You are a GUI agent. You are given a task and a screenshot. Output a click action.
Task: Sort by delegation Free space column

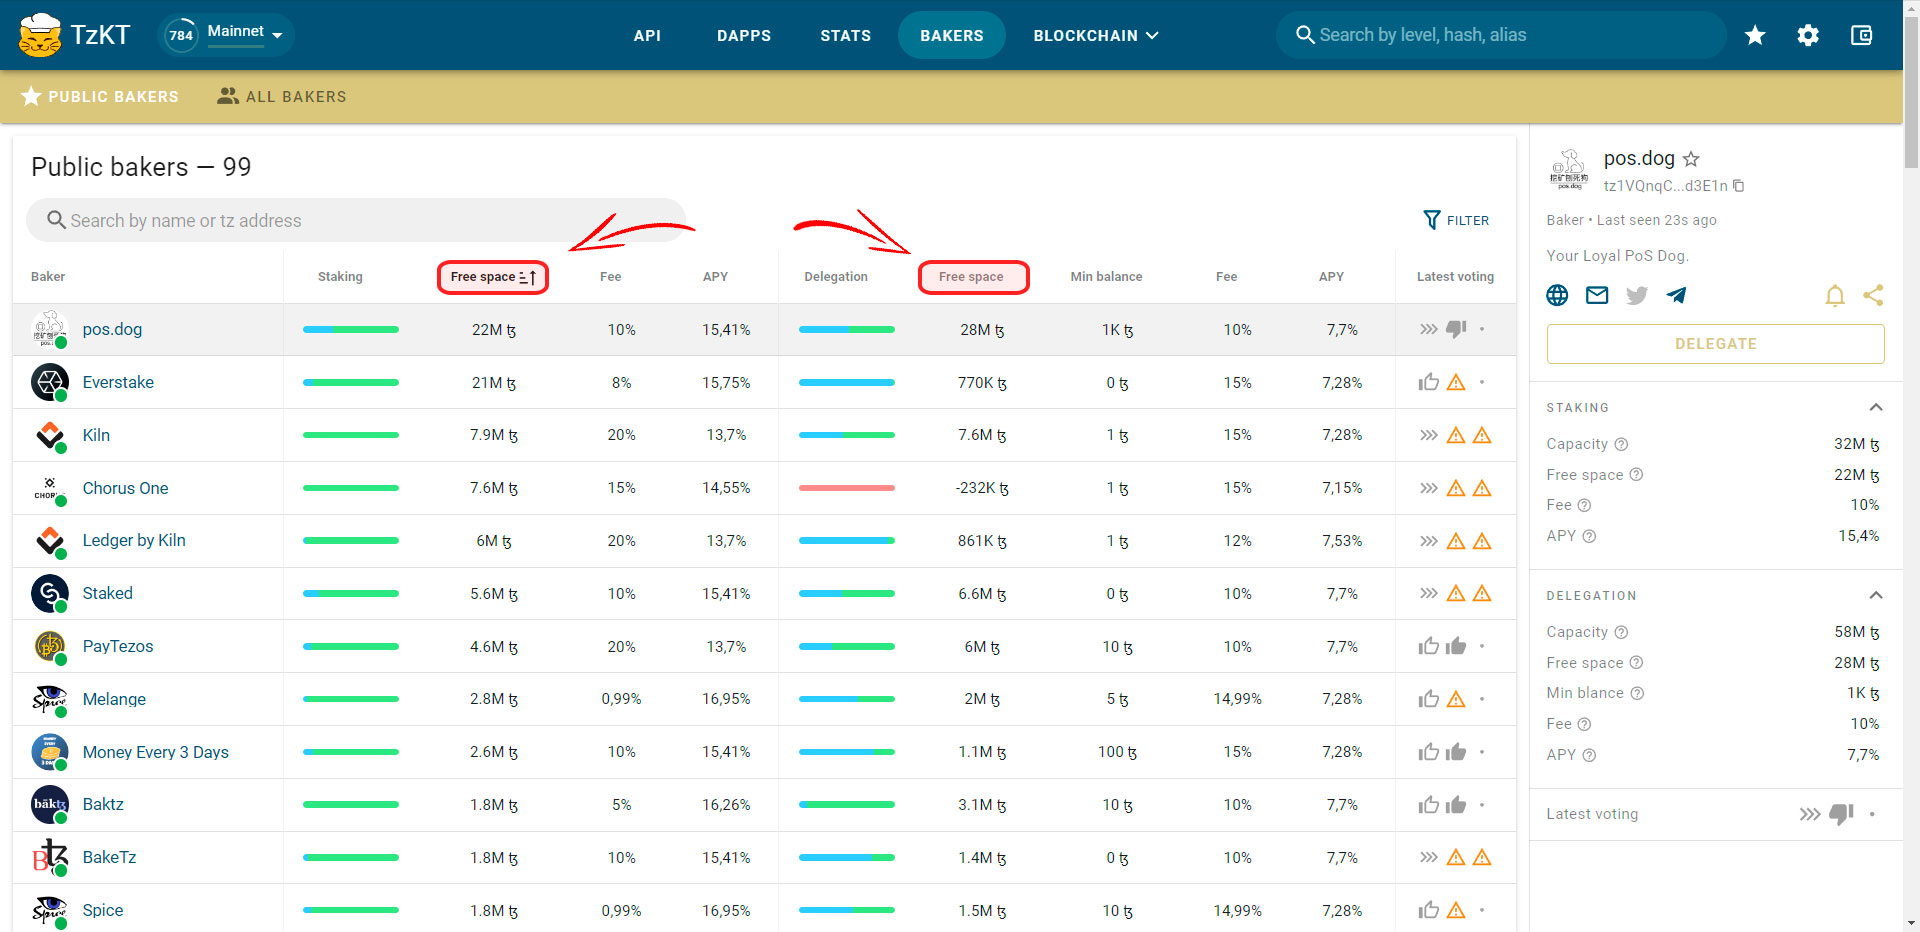click(971, 277)
